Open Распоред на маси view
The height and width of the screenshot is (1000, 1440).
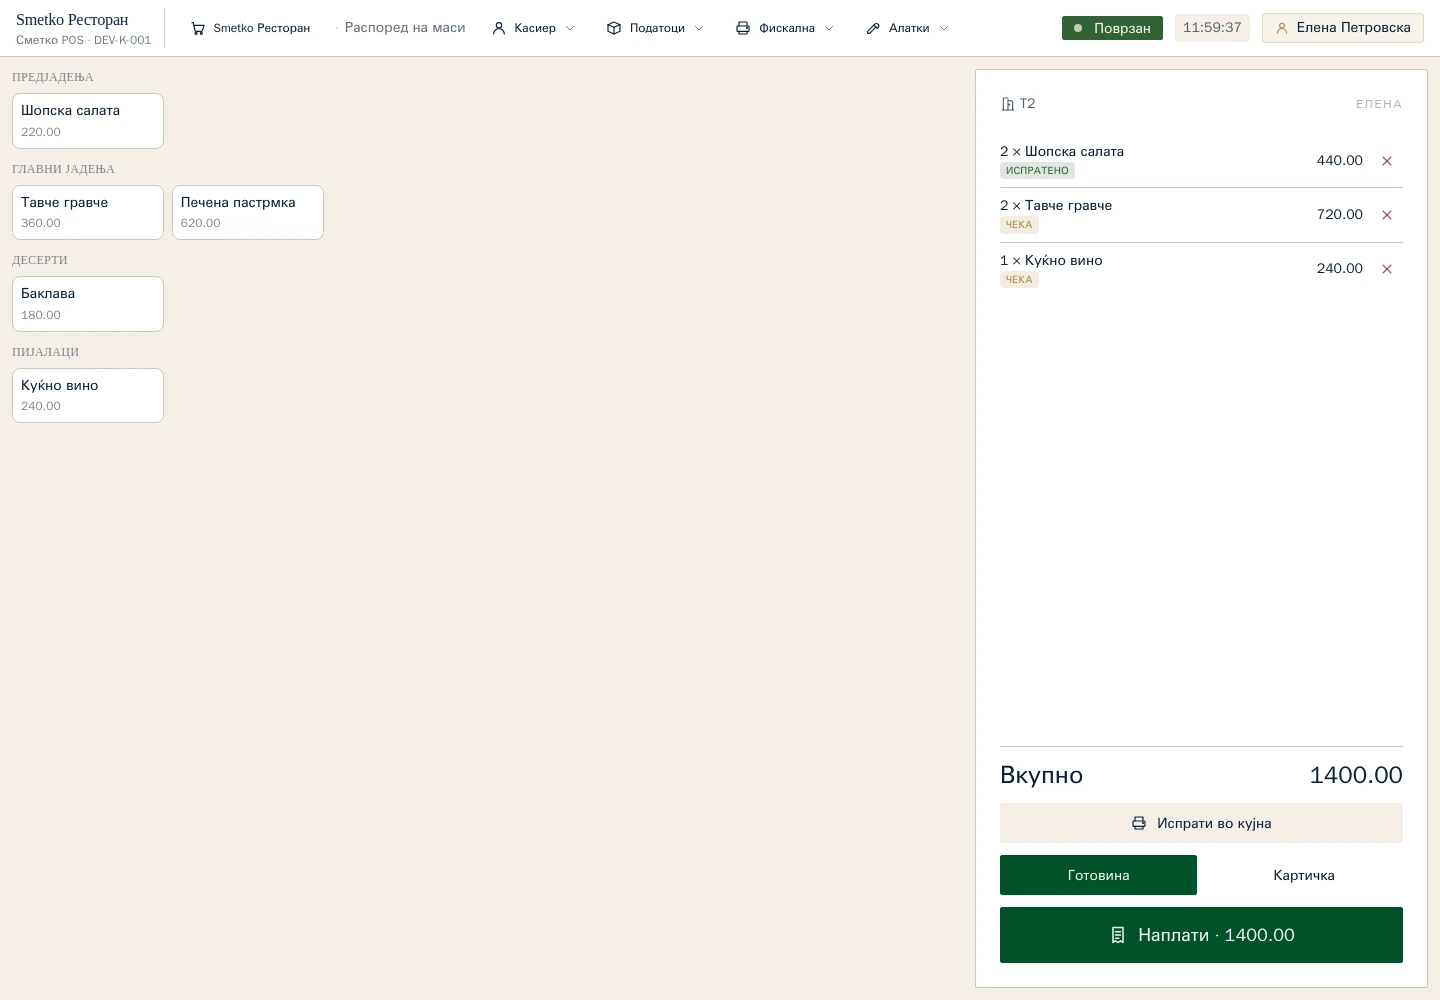click(405, 28)
